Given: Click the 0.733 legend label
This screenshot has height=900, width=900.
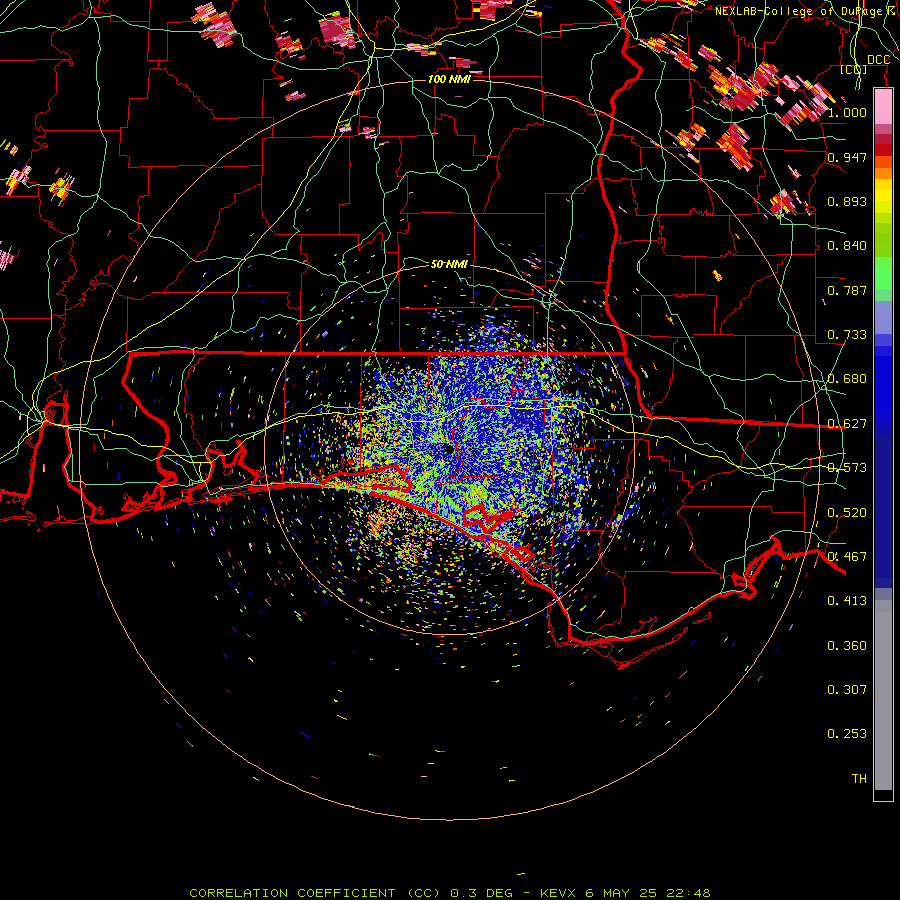Looking at the screenshot, I should tap(847, 335).
